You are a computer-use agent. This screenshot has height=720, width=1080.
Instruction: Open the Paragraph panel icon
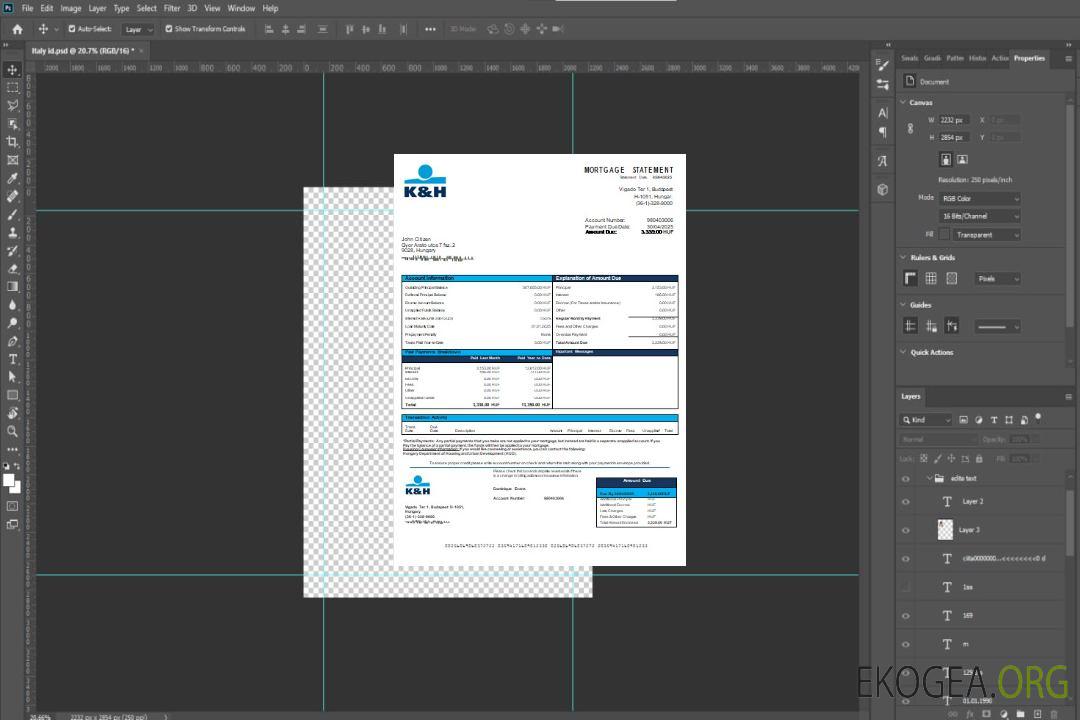pos(883,132)
